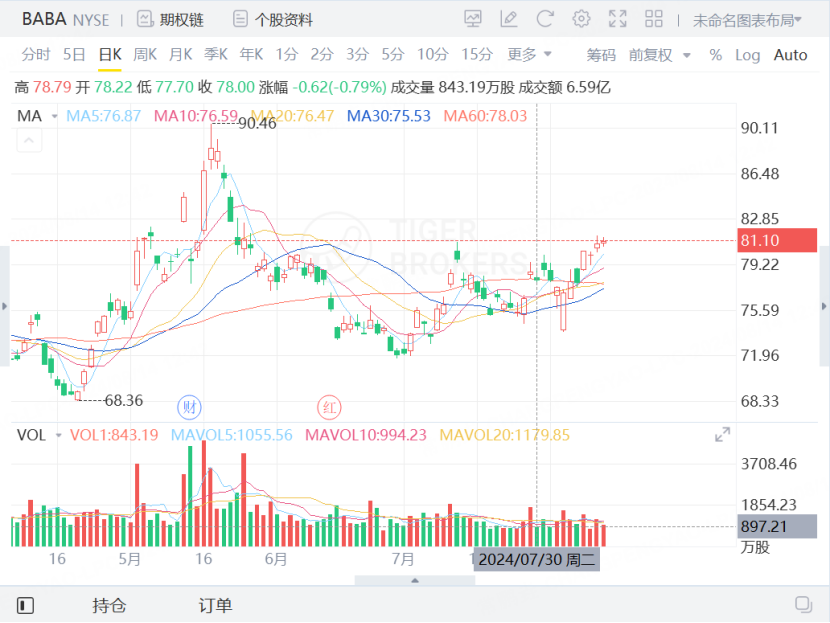The height and width of the screenshot is (623, 830).
Task: Toggle fullscreen chart icon
Action: click(x=617, y=19)
